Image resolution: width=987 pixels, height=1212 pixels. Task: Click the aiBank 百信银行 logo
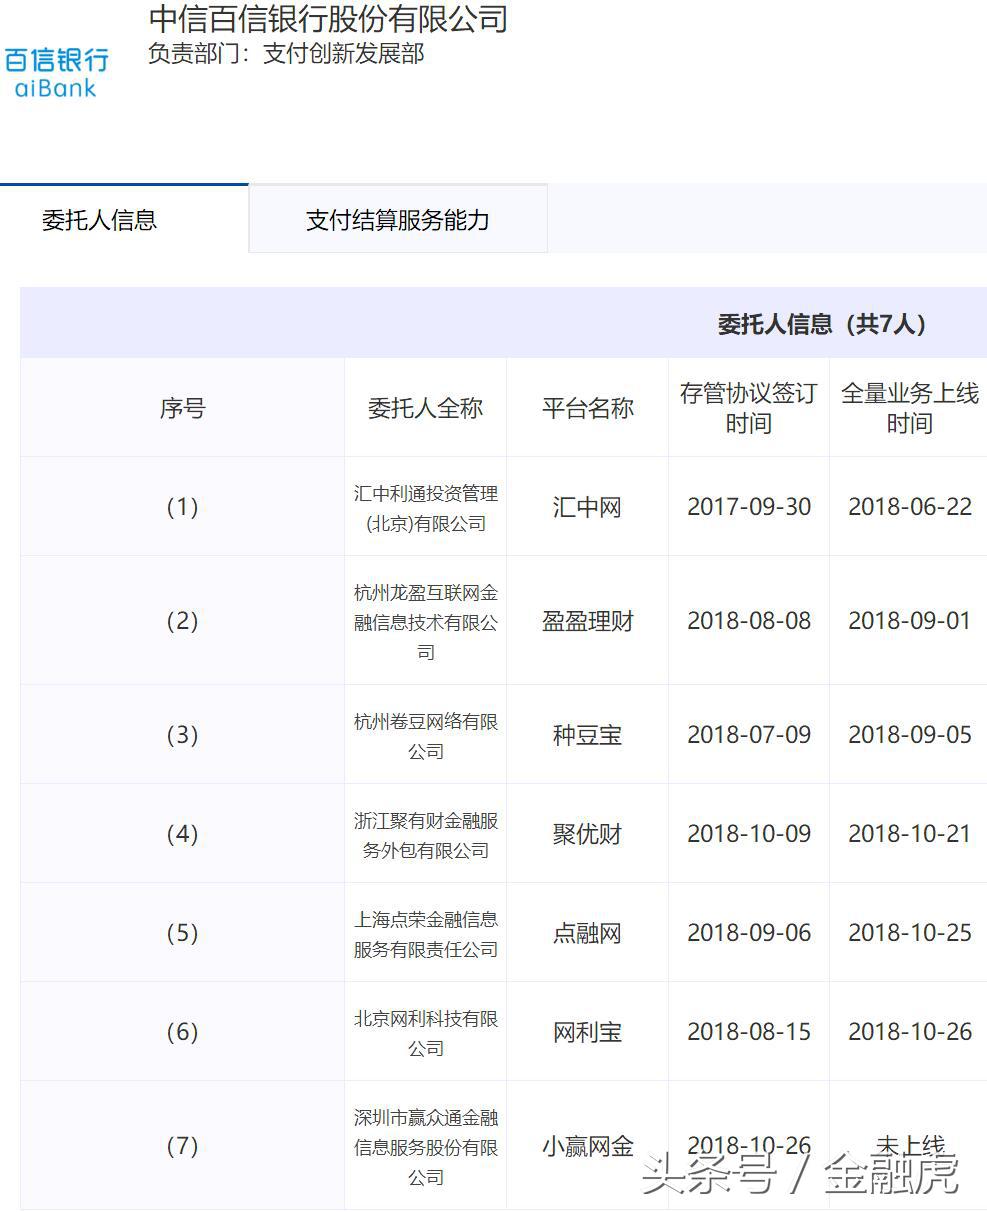point(57,72)
